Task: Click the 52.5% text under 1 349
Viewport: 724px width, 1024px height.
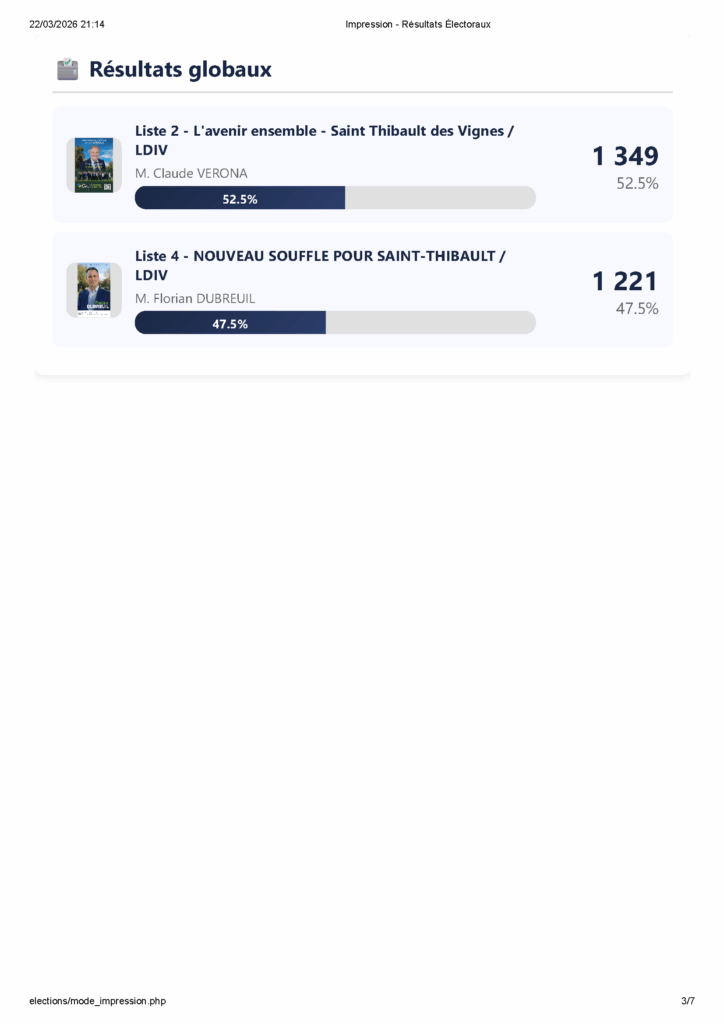Action: coord(637,184)
